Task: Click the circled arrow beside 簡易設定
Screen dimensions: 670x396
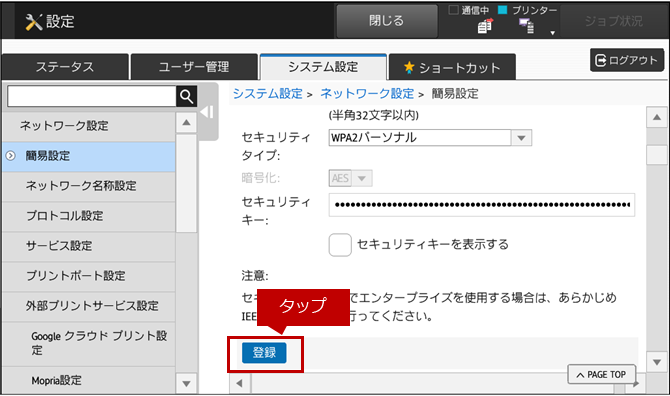Action: coord(11,156)
